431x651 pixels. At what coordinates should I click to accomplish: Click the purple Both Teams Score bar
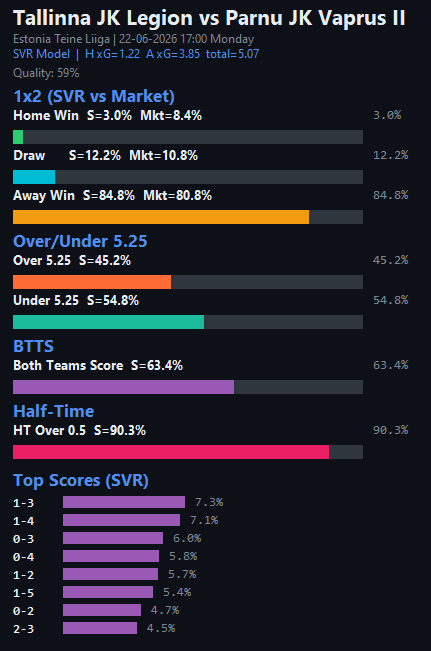123,387
